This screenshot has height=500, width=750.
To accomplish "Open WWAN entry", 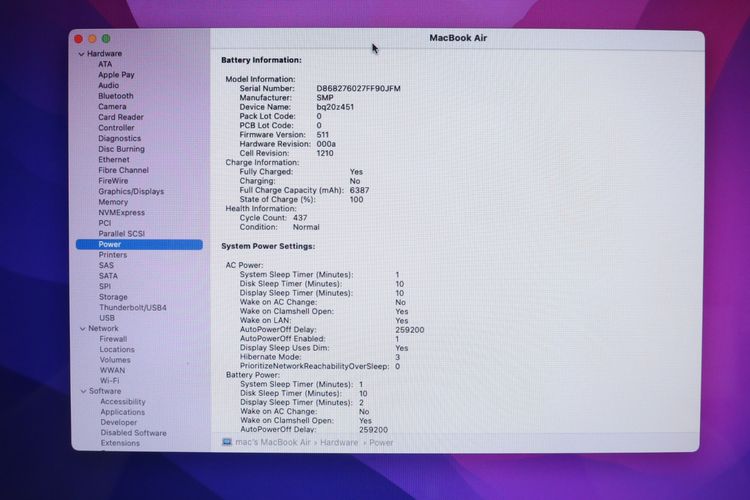I will point(112,370).
